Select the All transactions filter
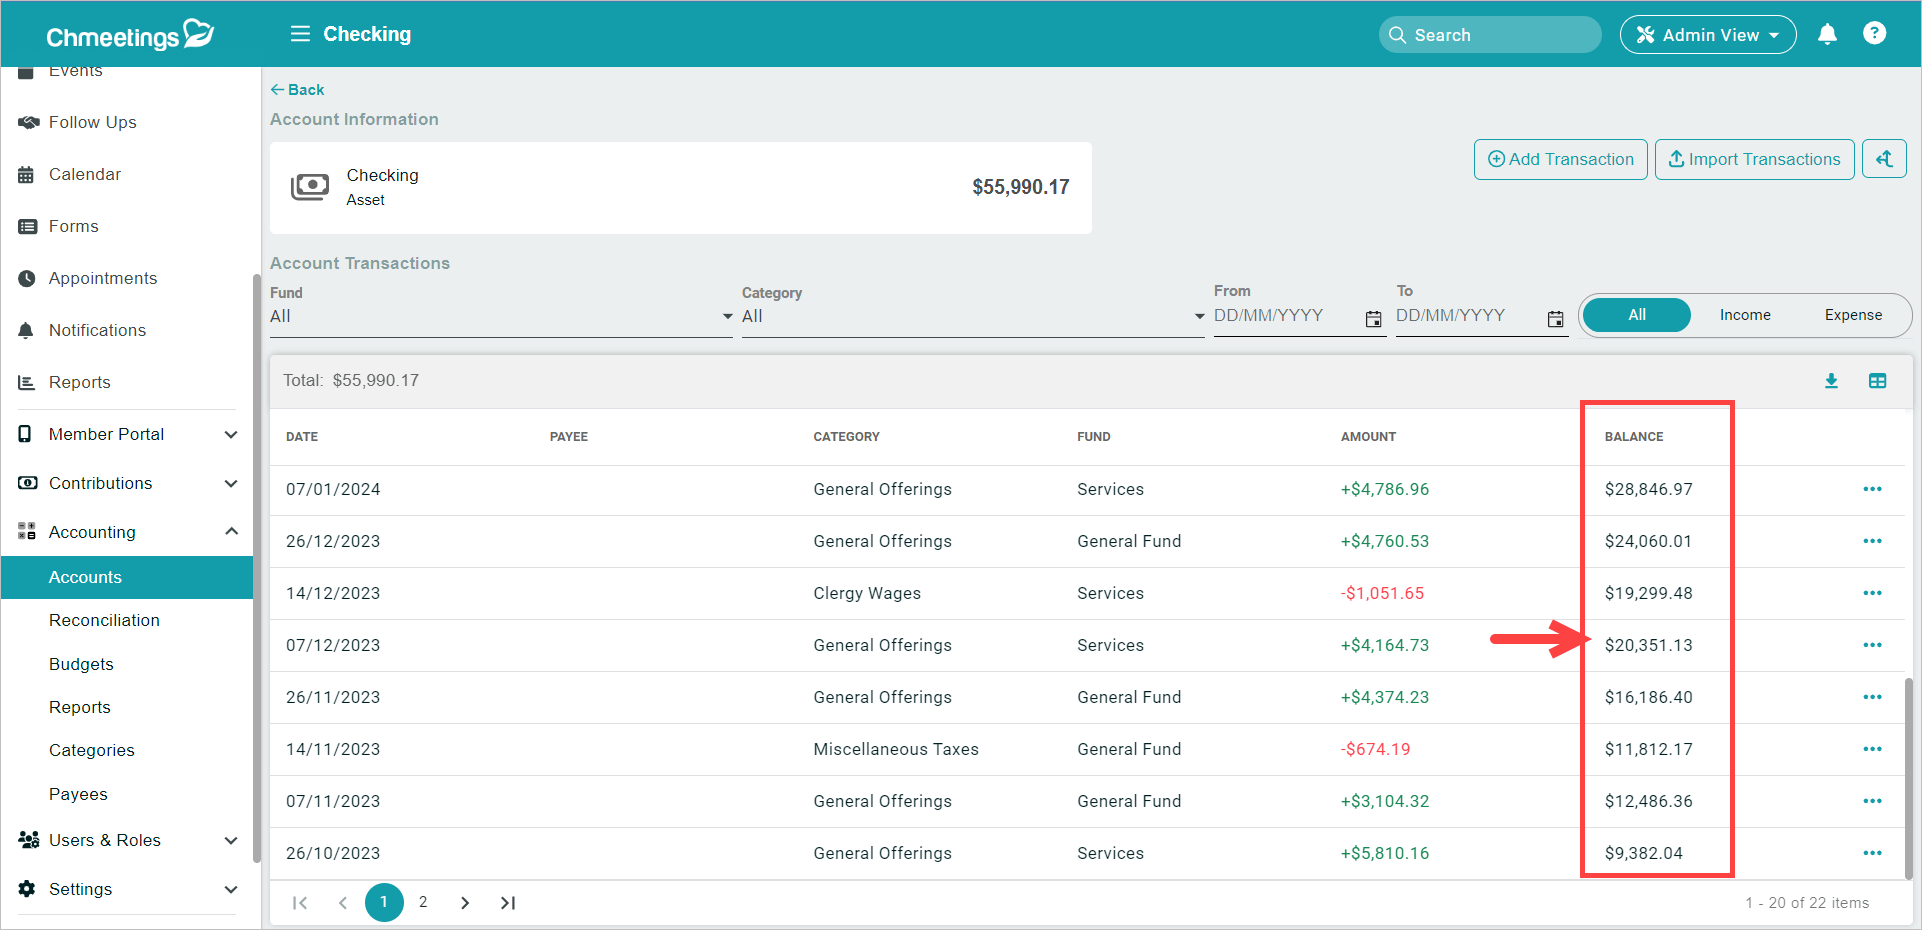The image size is (1922, 930). pyautogui.click(x=1637, y=315)
